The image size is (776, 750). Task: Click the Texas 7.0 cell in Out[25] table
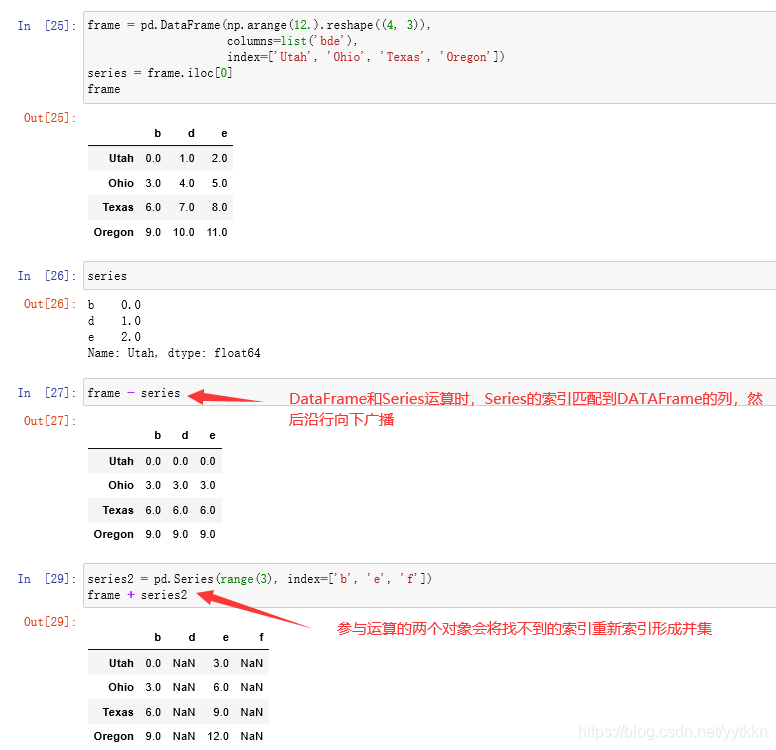point(187,207)
